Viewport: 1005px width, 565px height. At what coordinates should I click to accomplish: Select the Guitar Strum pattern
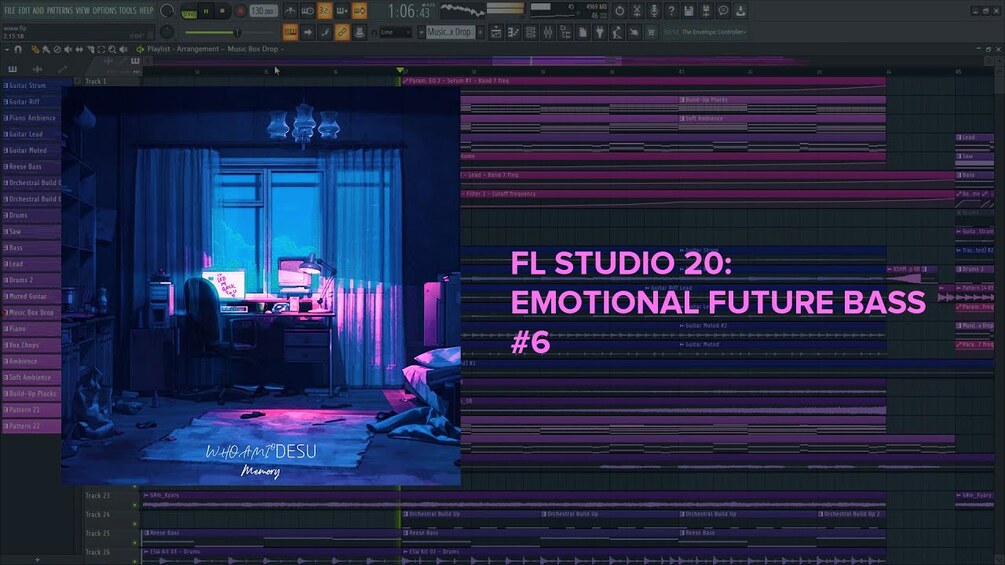31,85
